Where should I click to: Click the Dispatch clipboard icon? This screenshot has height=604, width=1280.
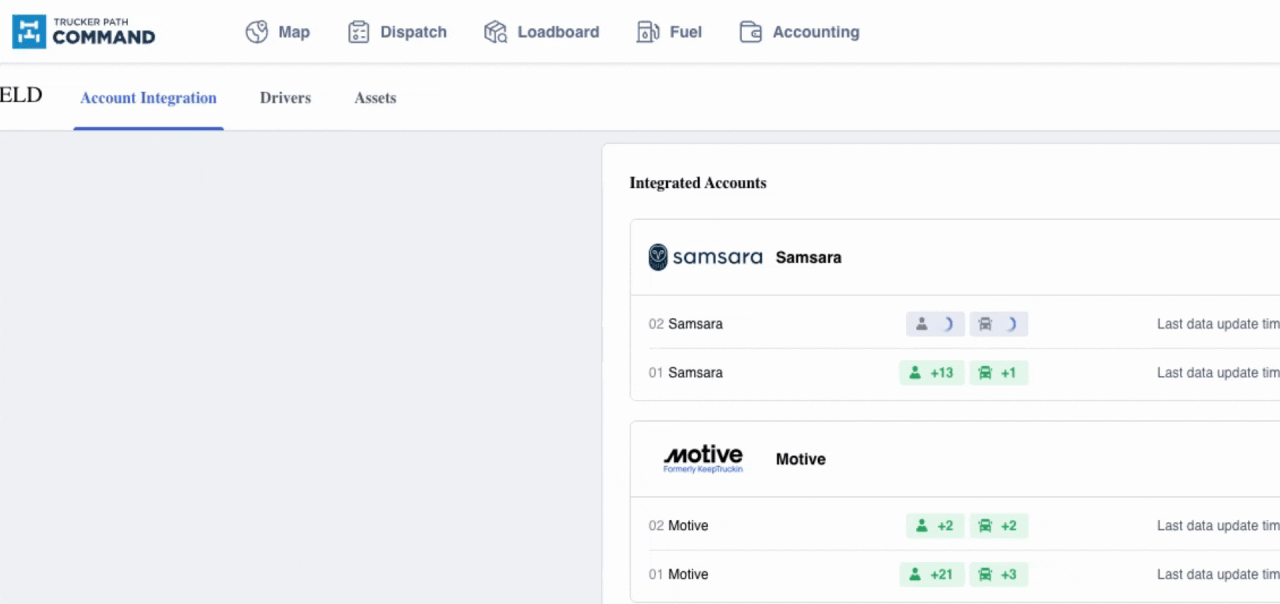tap(359, 32)
